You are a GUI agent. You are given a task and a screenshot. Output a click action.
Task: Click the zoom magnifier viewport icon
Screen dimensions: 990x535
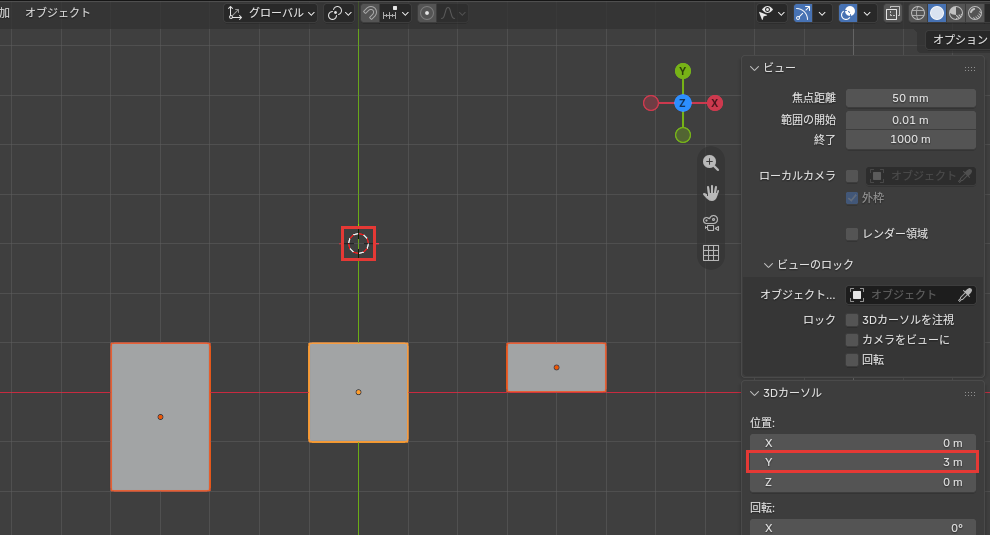[x=711, y=163]
